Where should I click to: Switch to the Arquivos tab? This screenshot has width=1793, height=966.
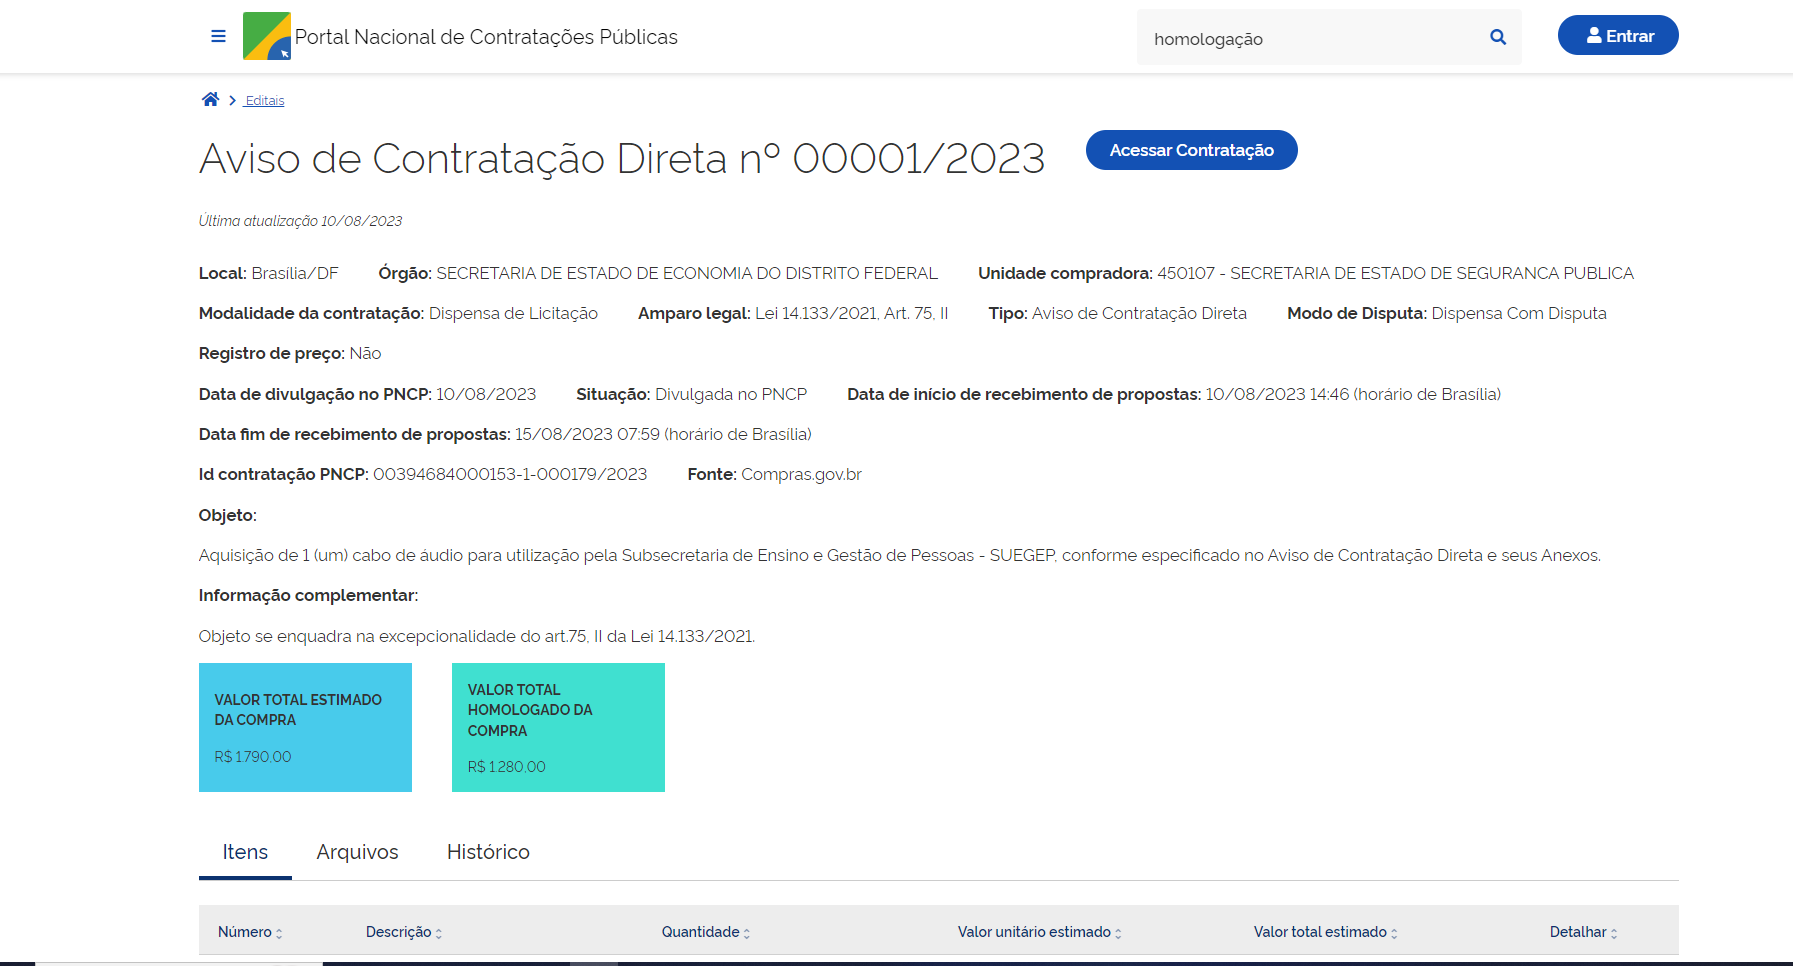[357, 852]
